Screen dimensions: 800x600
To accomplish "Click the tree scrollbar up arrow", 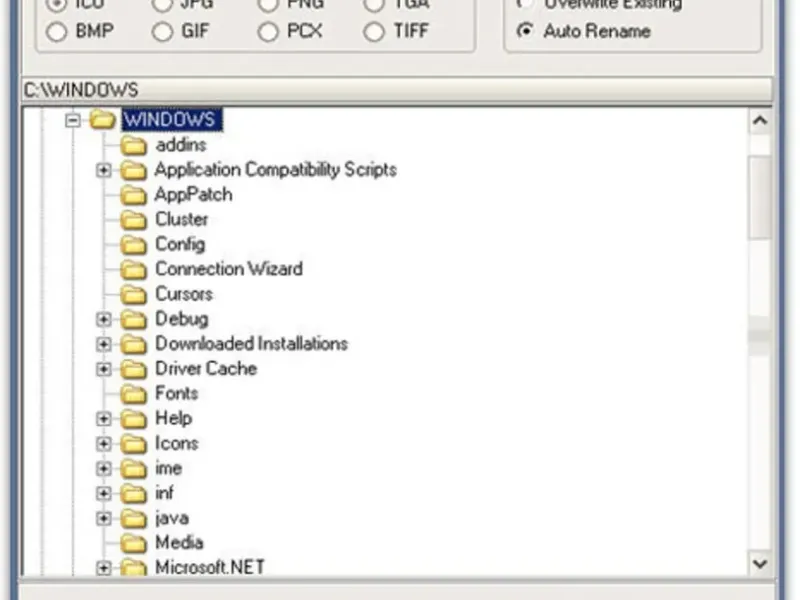I will [x=760, y=121].
